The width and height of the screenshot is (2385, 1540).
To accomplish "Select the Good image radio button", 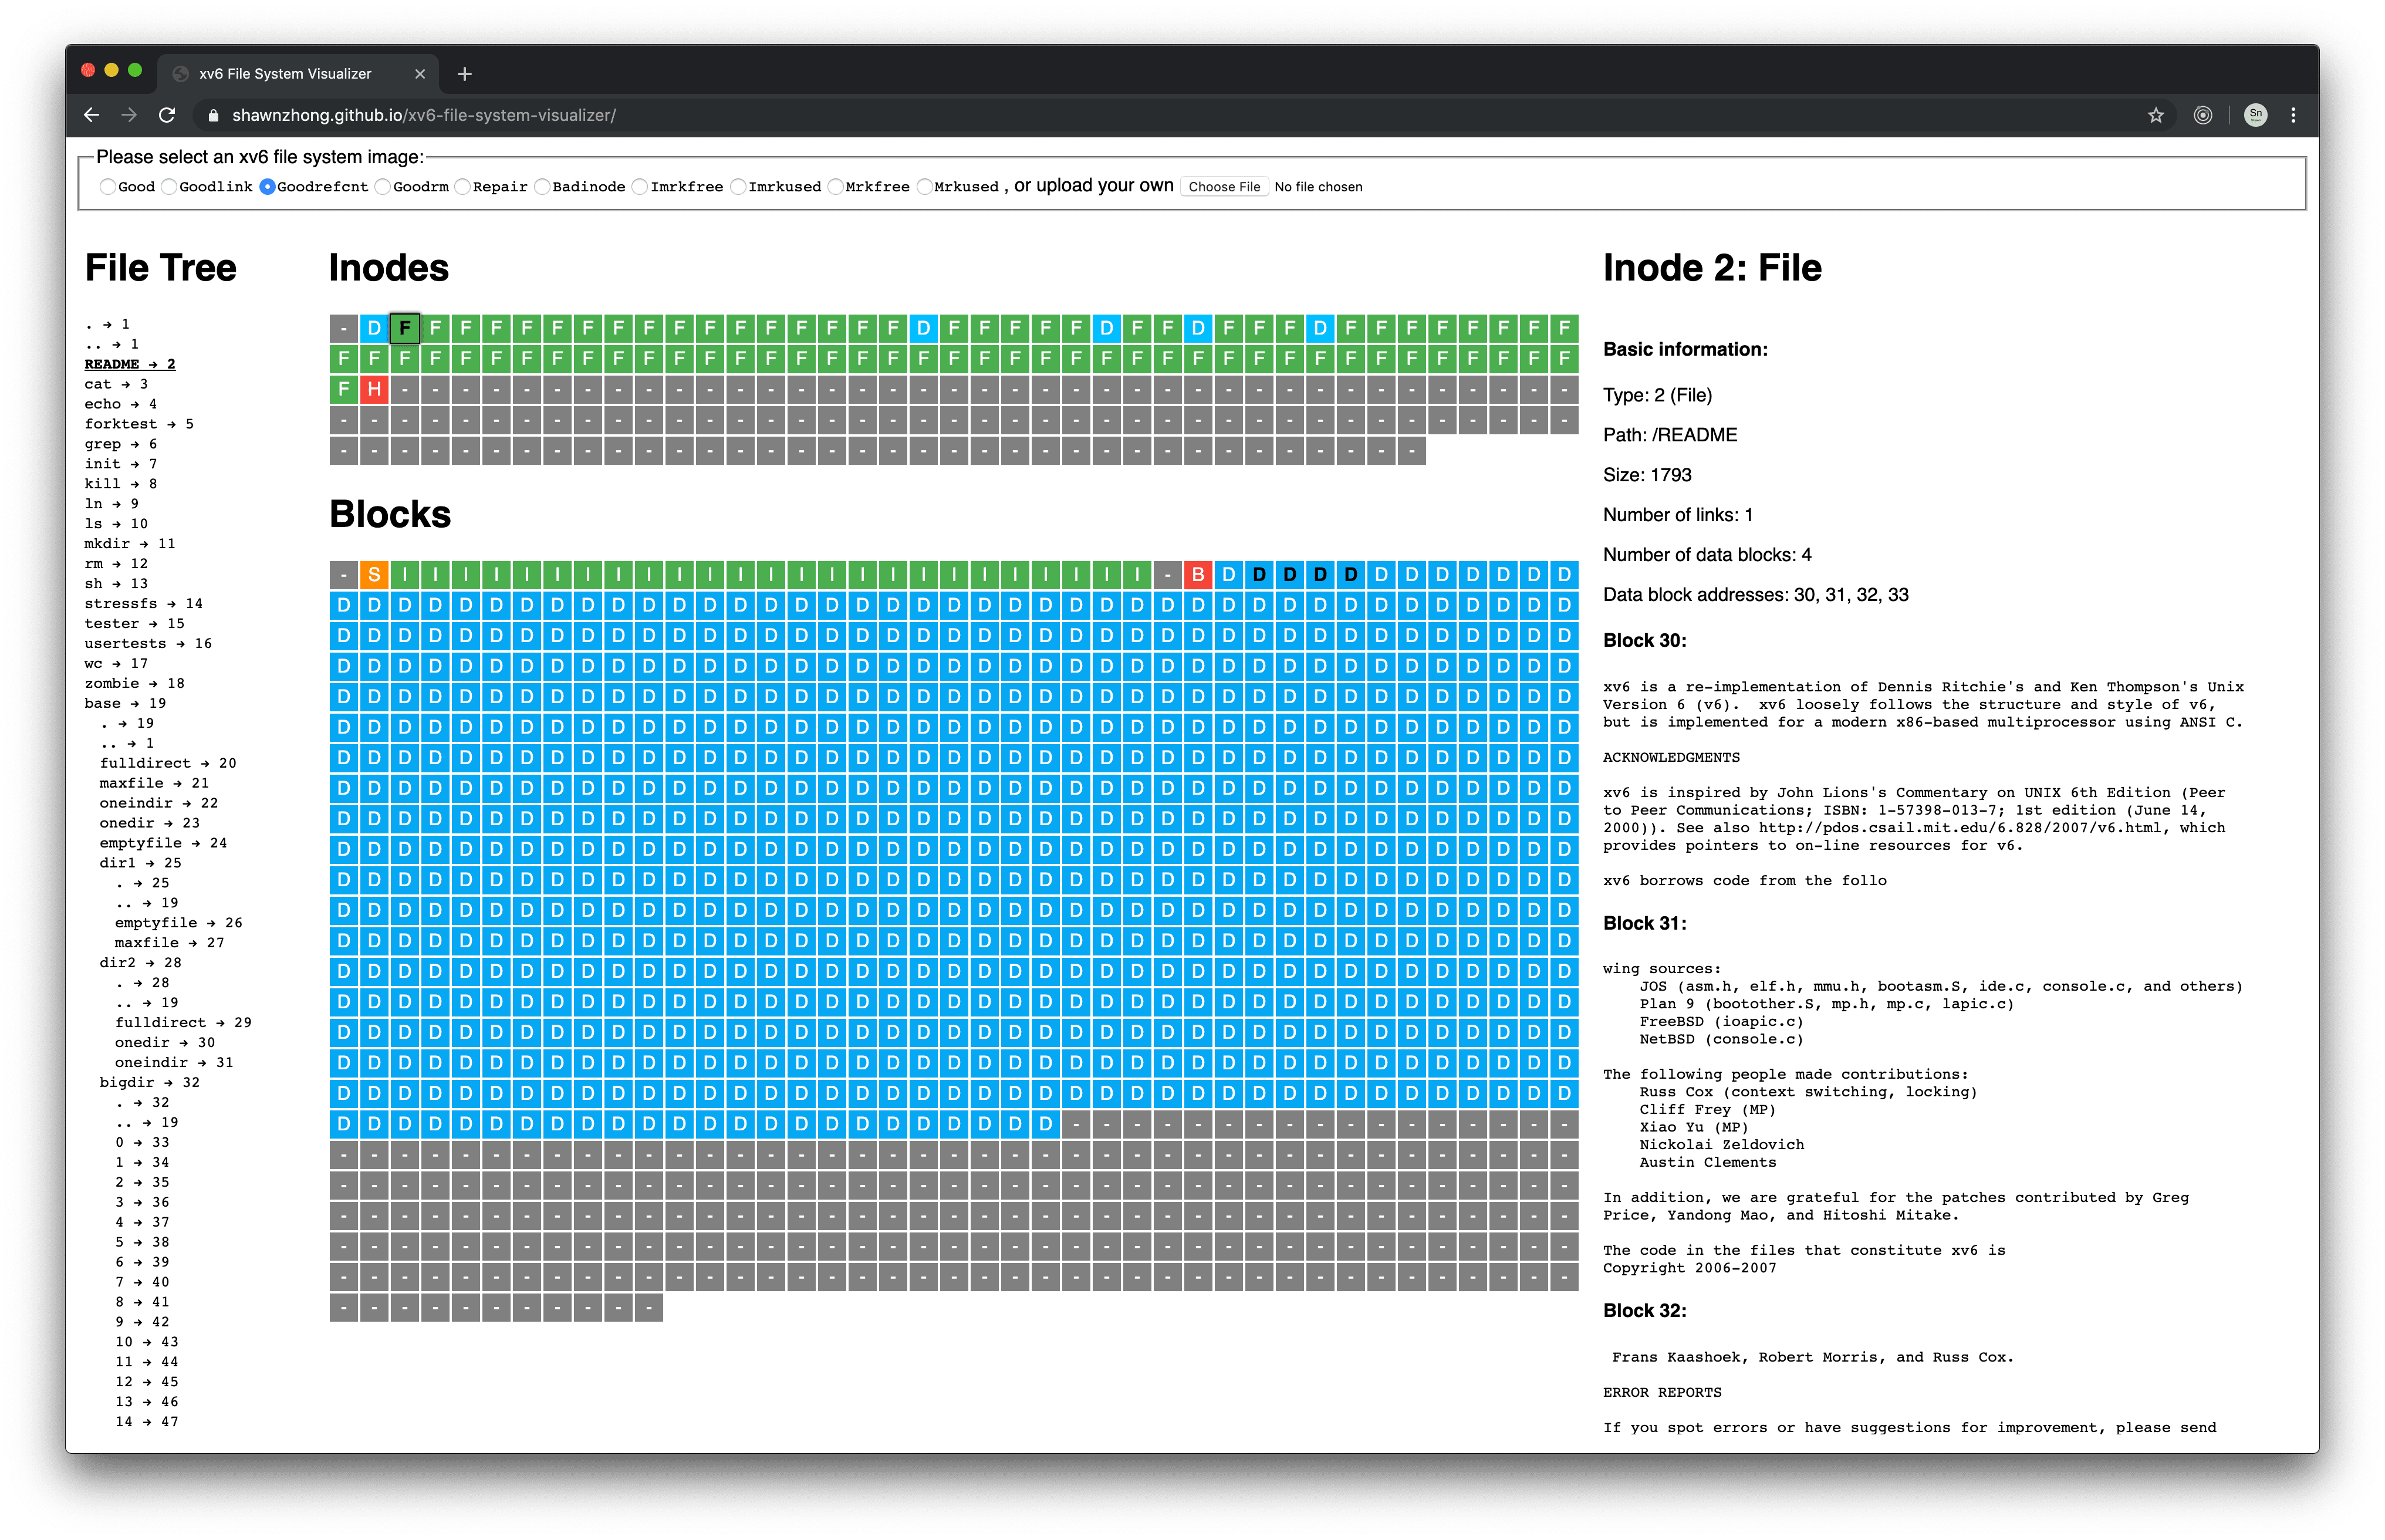I will point(107,187).
